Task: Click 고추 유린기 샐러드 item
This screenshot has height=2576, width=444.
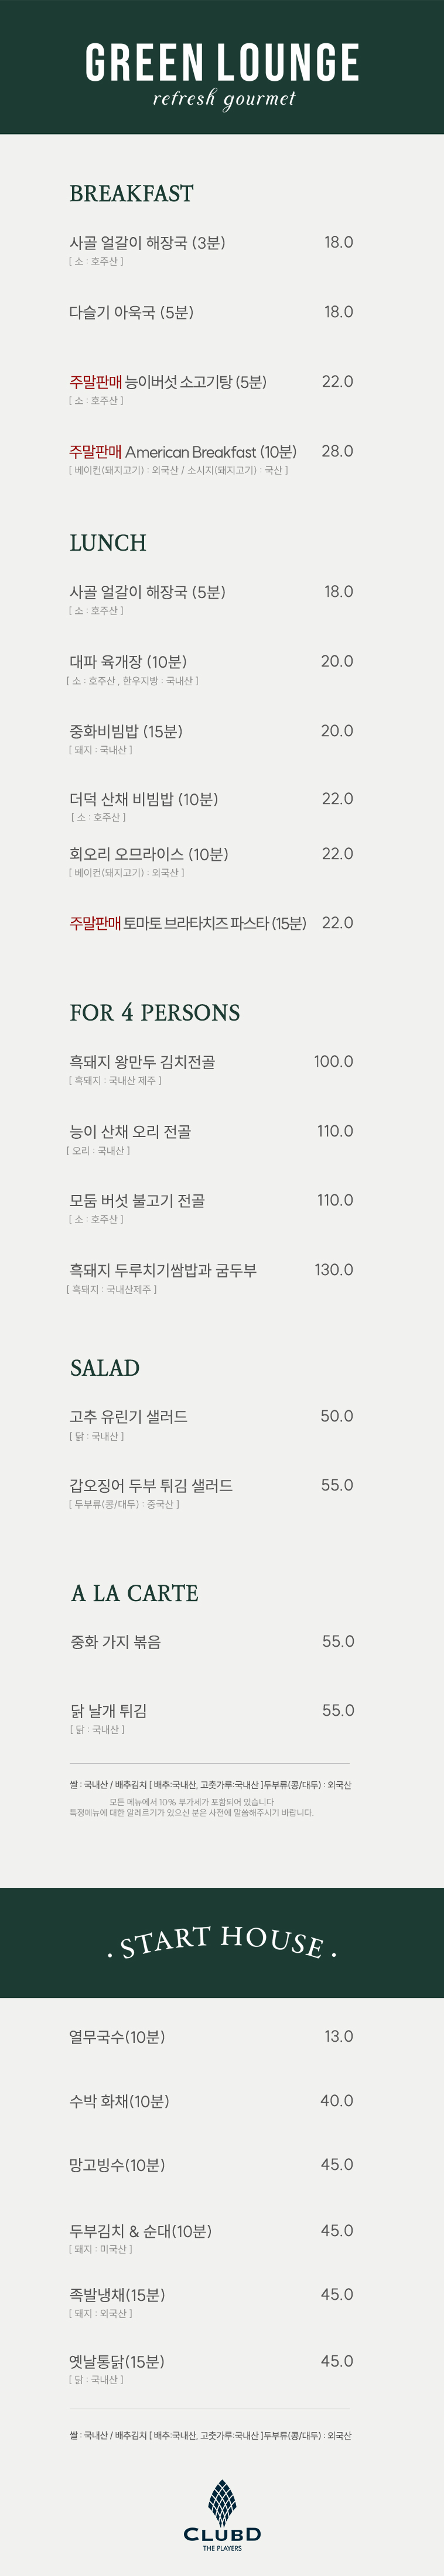Action: pyautogui.click(x=128, y=1417)
